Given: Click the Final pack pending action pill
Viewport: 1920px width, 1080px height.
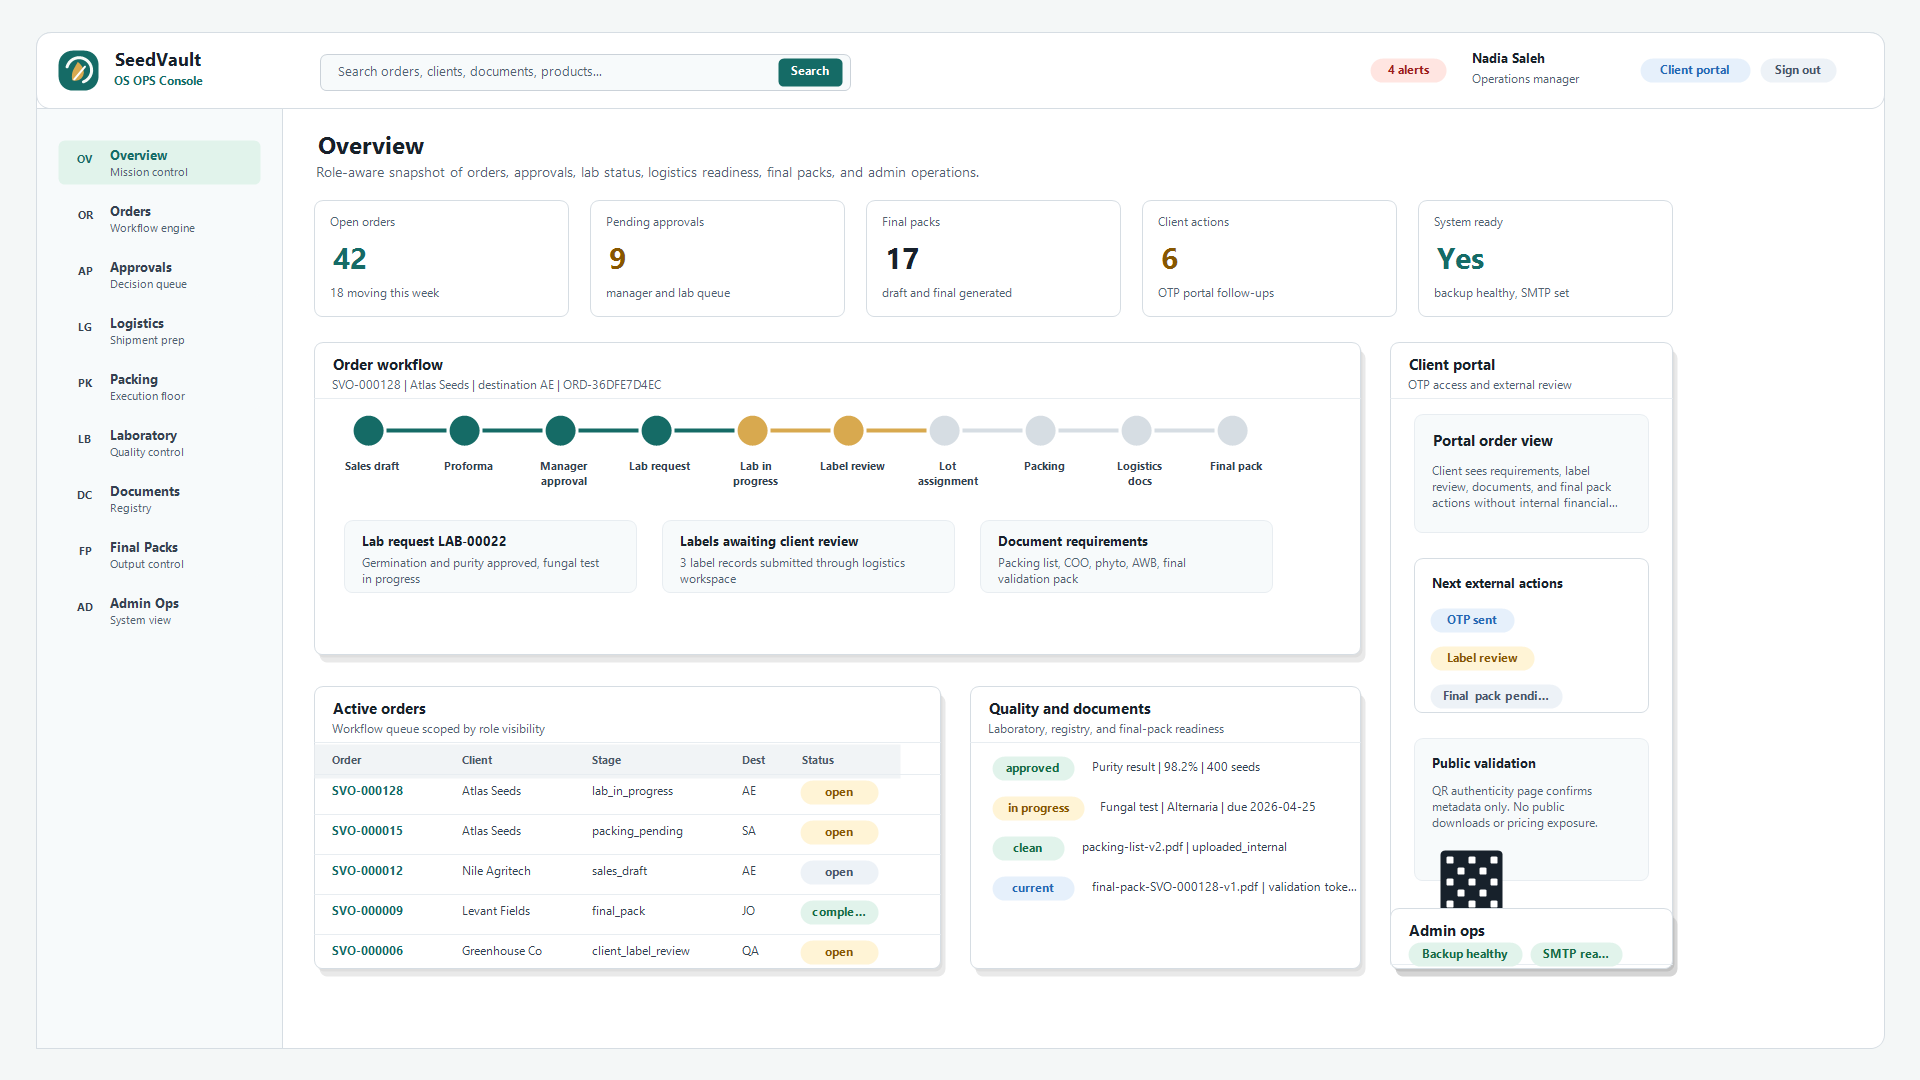Looking at the screenshot, I should 1495,696.
